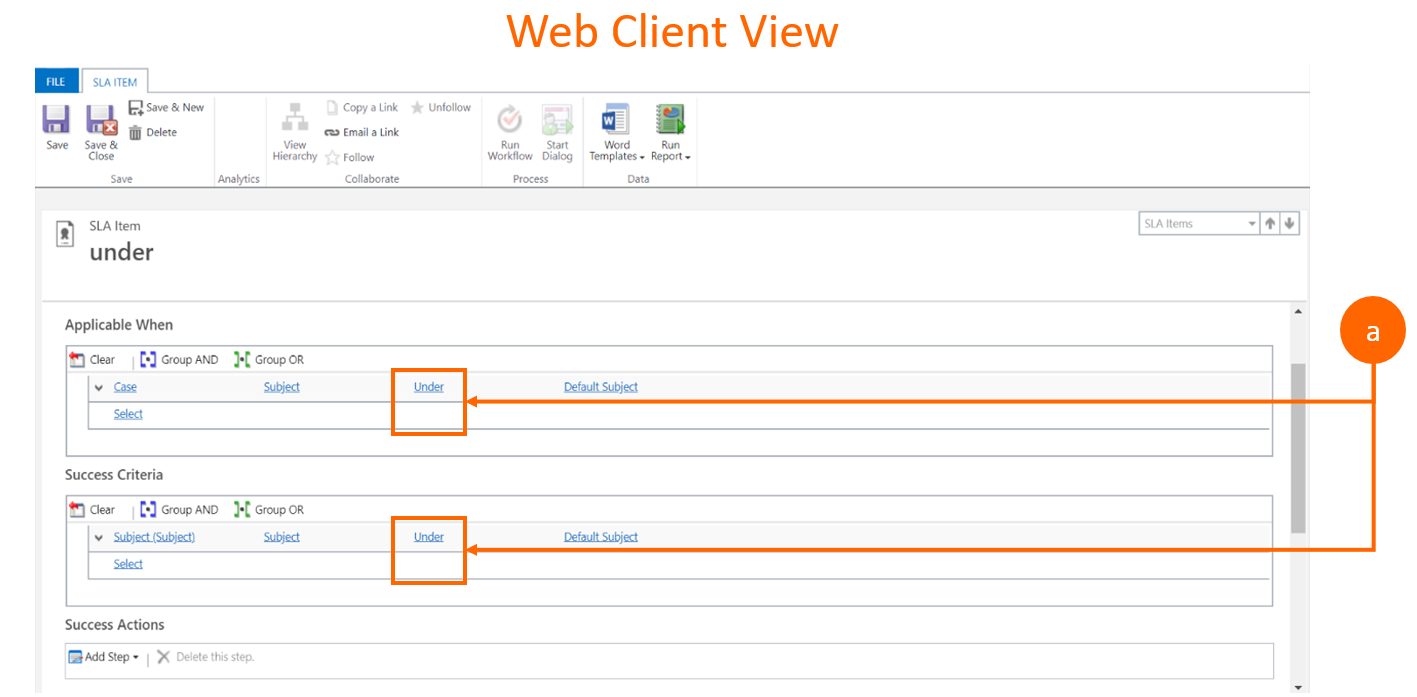Viewport: 1417px width, 697px height.
Task: Click Select link under Success Criteria
Action: click(x=128, y=564)
